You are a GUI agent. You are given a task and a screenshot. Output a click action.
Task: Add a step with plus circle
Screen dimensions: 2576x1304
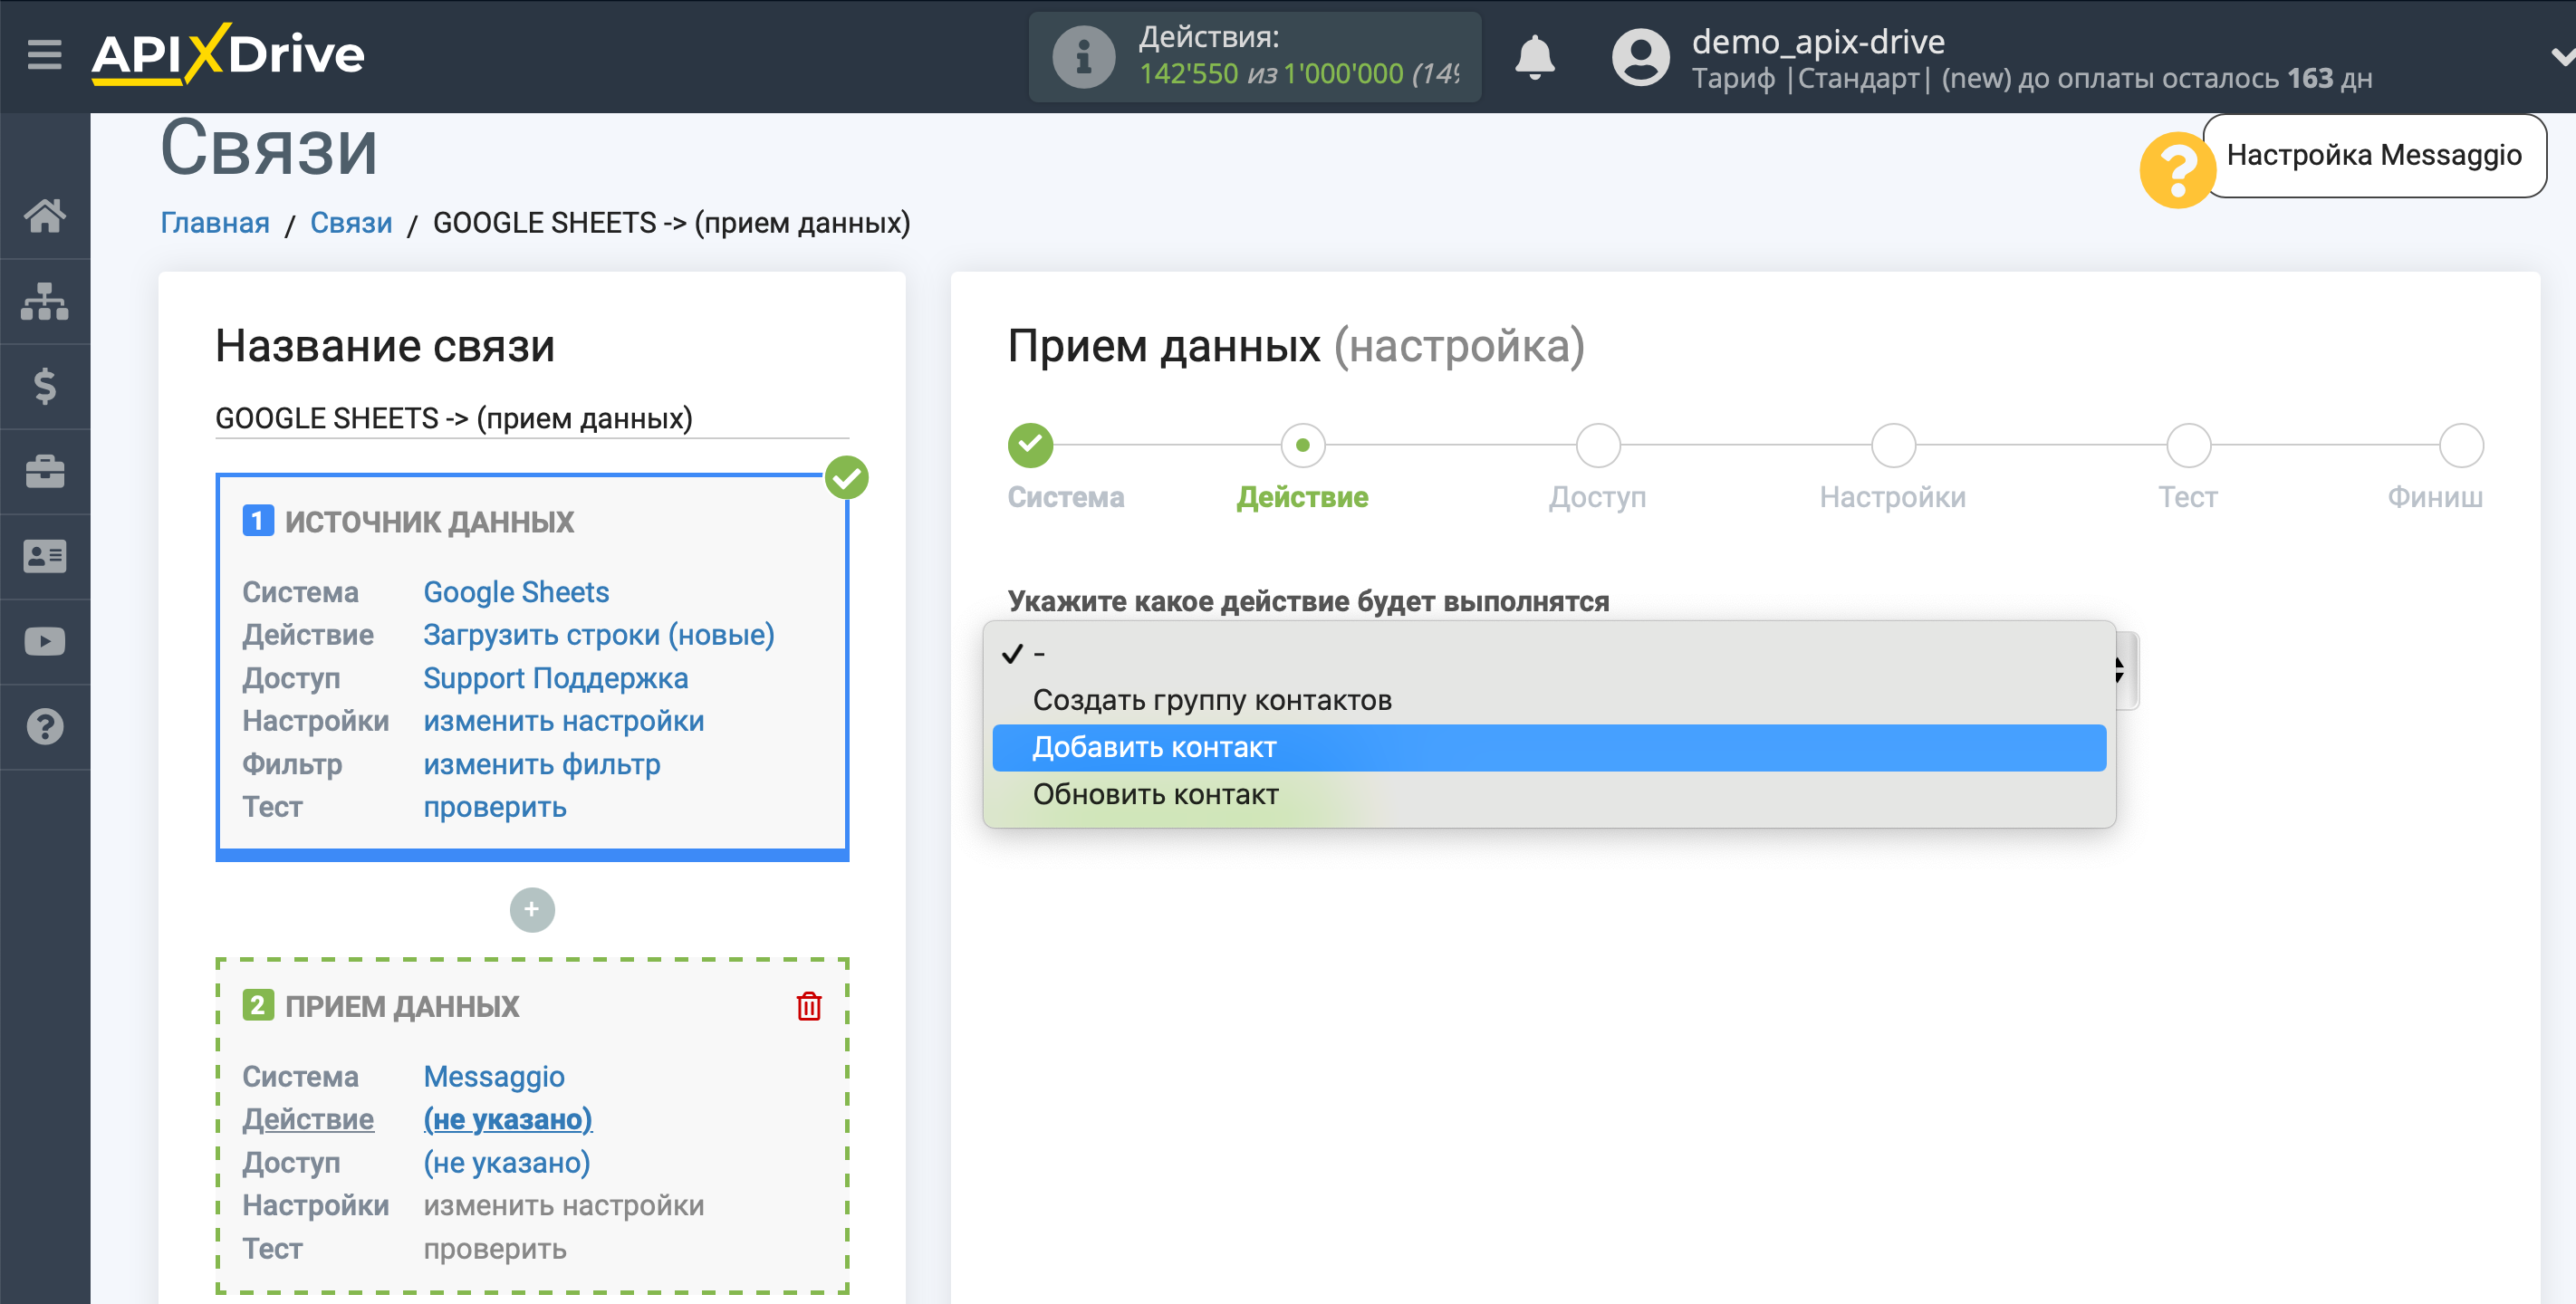(x=532, y=909)
